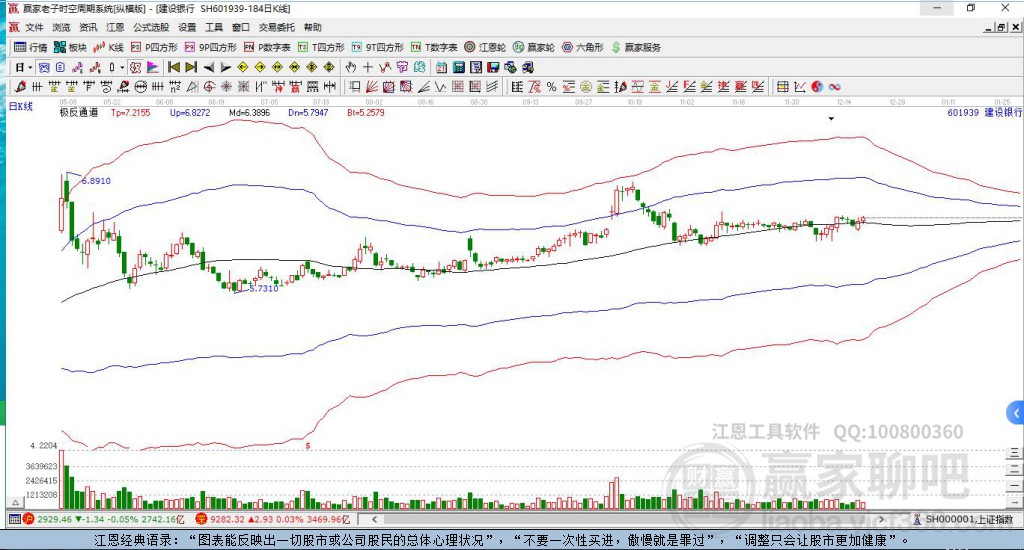This screenshot has width=1024, height=550.
Task: Toggle the colored triangle indicator icon
Action: tap(153, 67)
